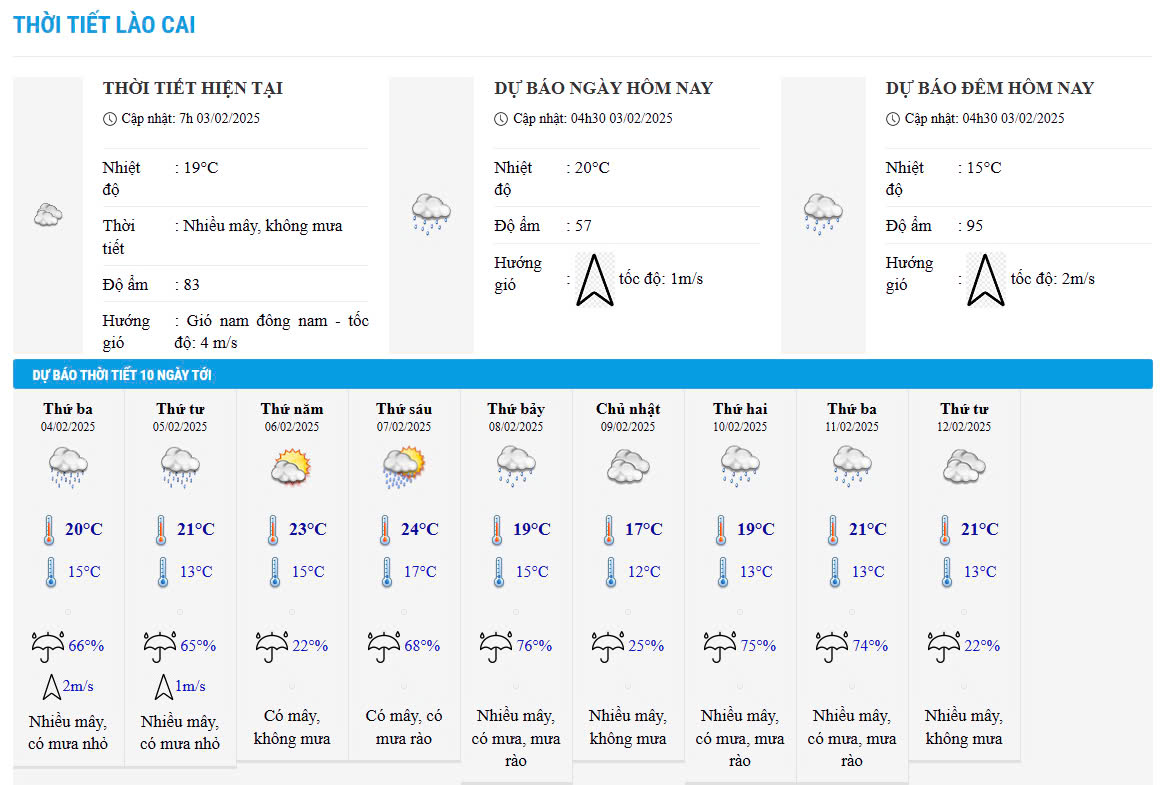Click the date '08/02/2025'
Viewport: 1164px width, 785px height.
tap(516, 427)
